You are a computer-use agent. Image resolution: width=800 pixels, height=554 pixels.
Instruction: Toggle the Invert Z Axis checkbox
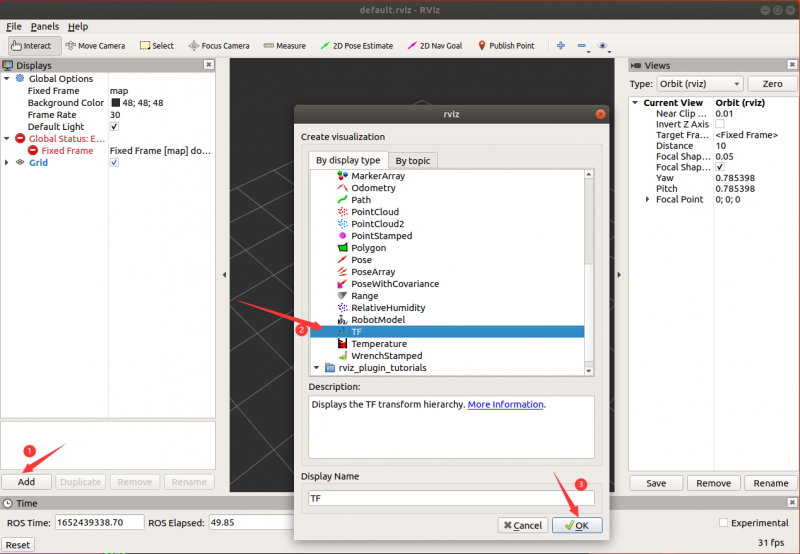pos(720,124)
